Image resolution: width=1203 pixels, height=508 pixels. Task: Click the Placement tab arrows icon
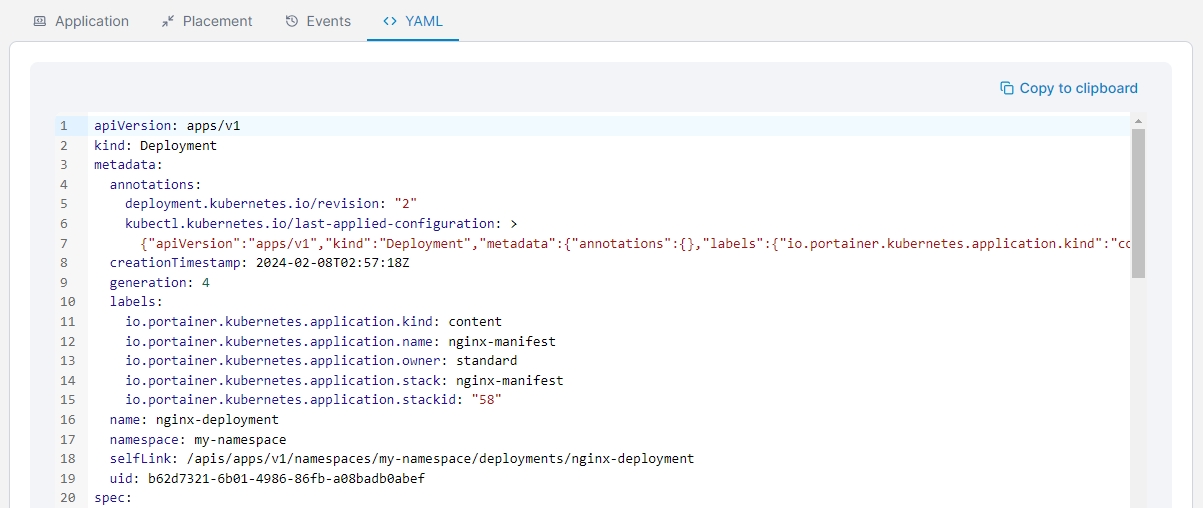[168, 21]
